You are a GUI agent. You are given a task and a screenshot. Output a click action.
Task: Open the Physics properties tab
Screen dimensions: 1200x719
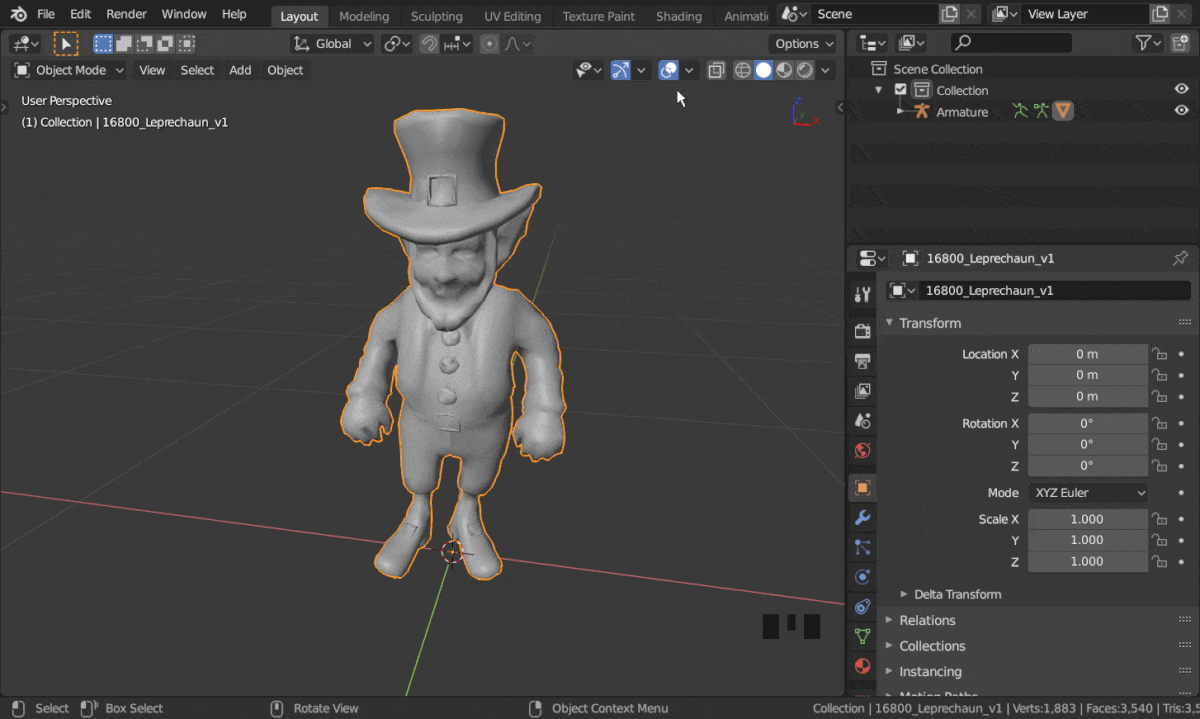pyautogui.click(x=862, y=577)
